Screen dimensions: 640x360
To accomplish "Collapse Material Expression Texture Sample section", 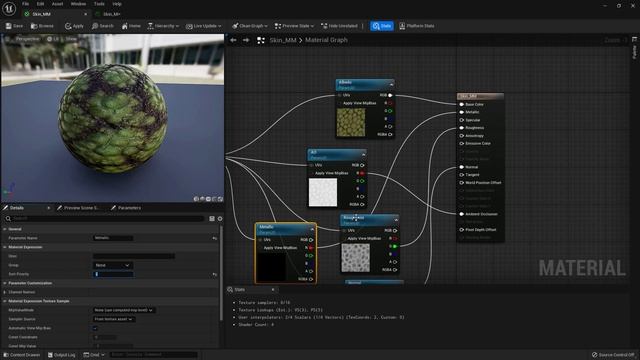I will click(4, 301).
